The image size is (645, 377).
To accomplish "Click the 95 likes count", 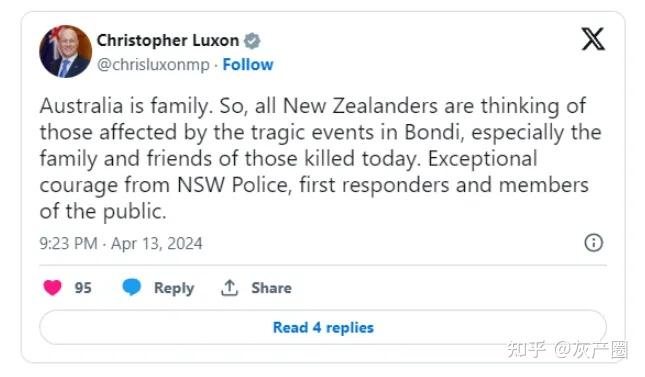I will (83, 288).
